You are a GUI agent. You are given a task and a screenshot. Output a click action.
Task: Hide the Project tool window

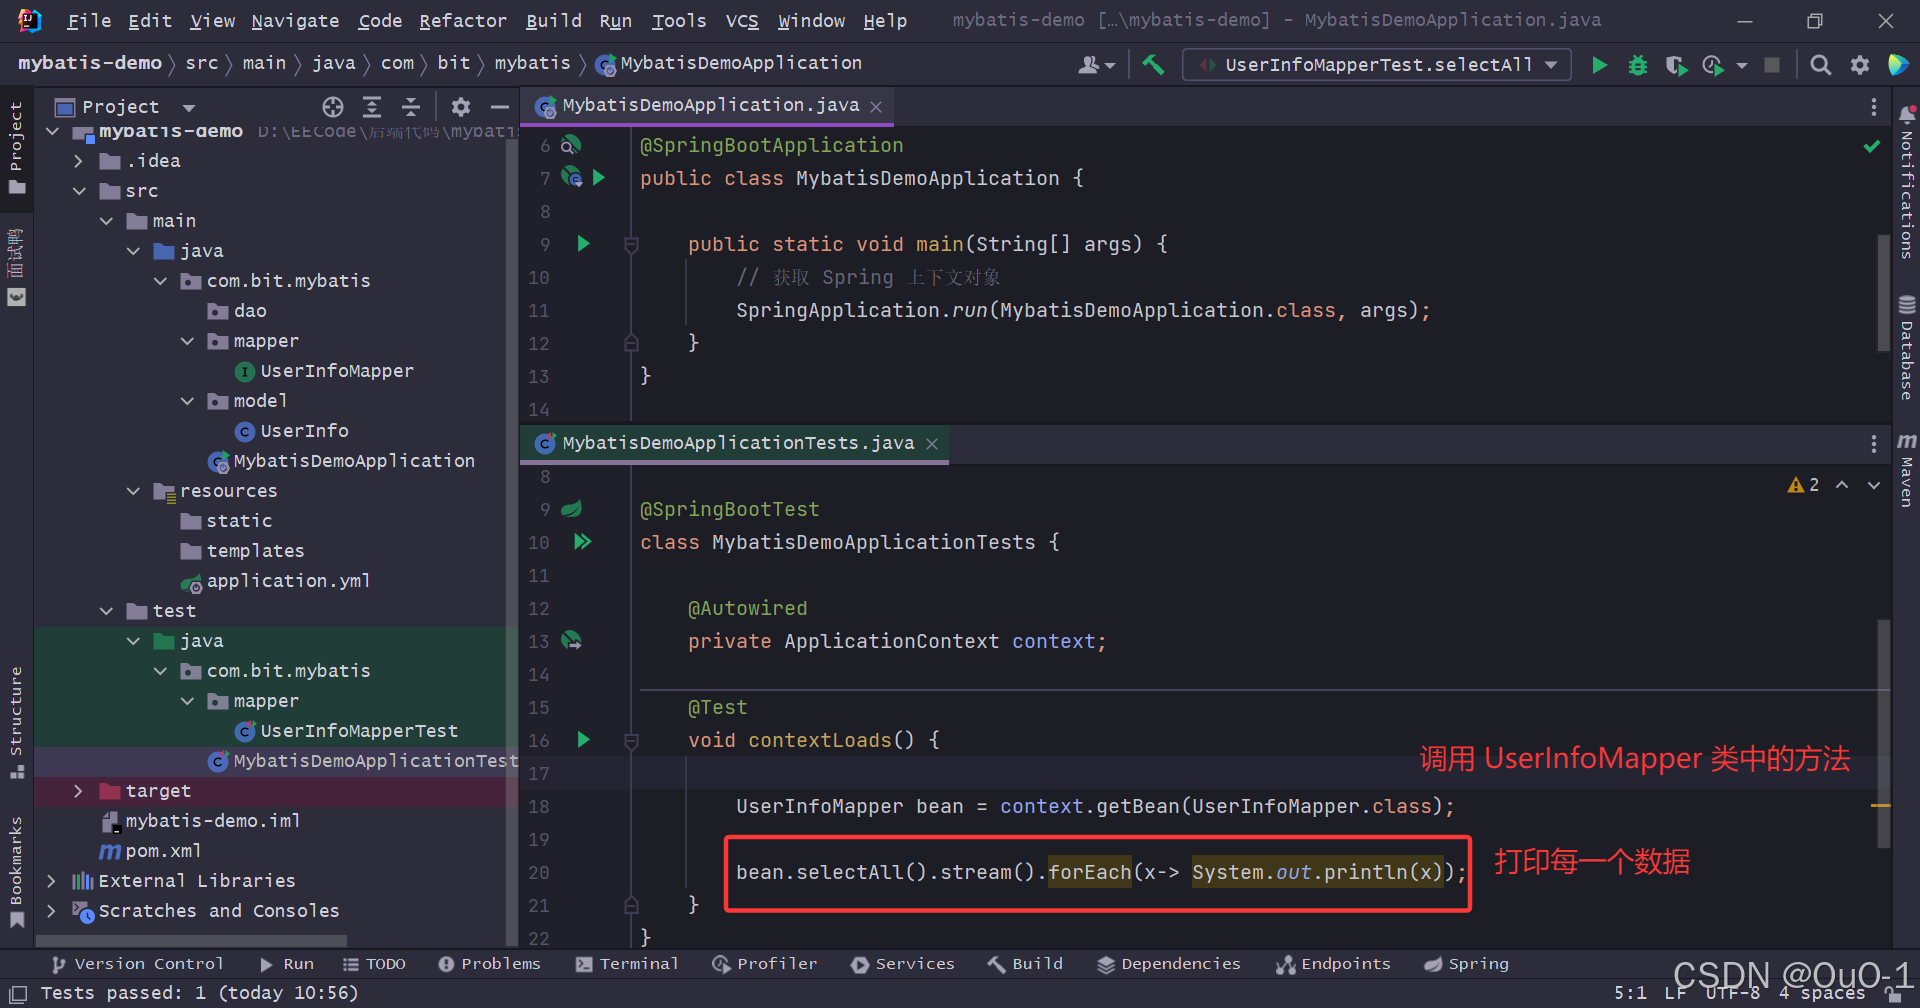tap(500, 107)
